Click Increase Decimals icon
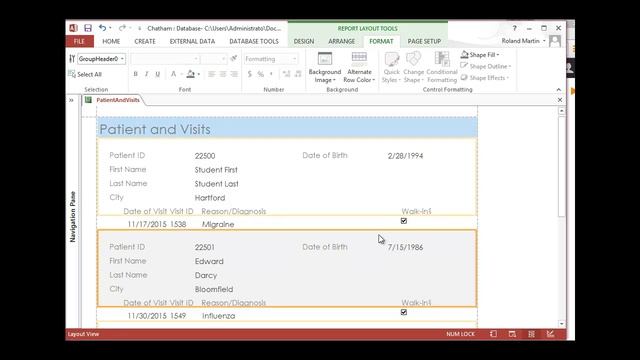This screenshot has width=640, height=360. point(286,74)
